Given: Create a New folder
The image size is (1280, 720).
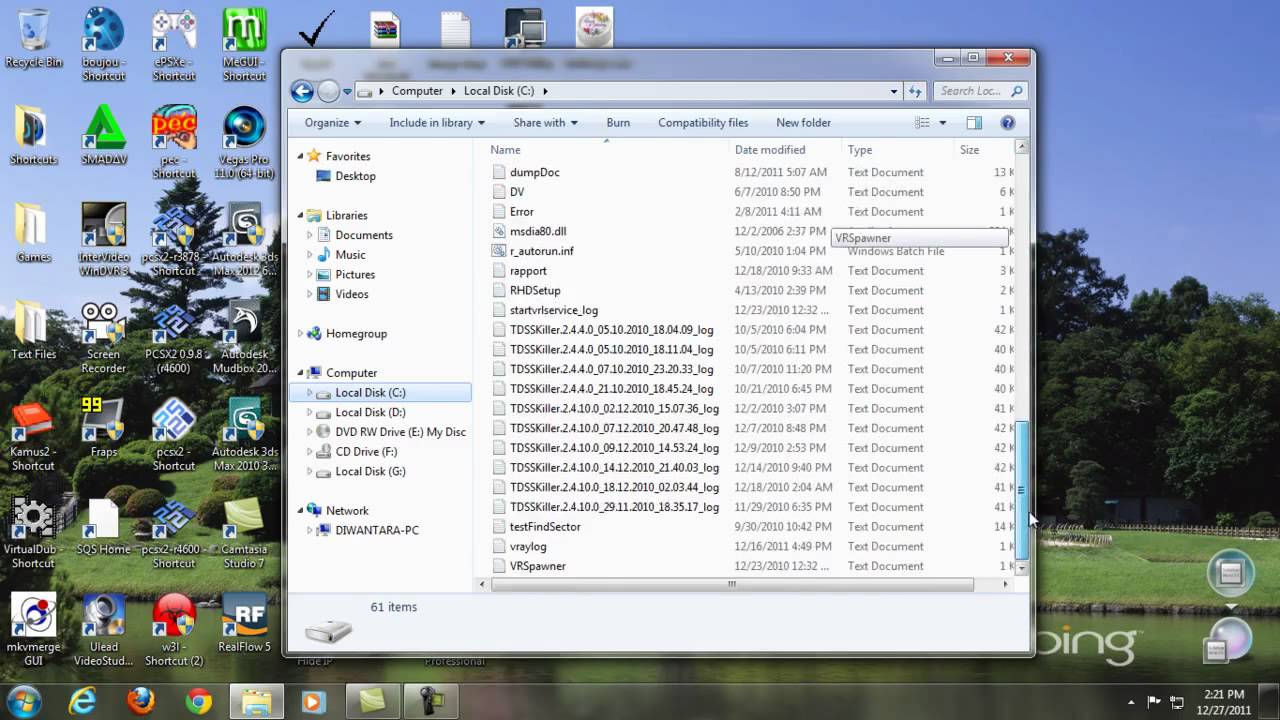Looking at the screenshot, I should coord(803,123).
